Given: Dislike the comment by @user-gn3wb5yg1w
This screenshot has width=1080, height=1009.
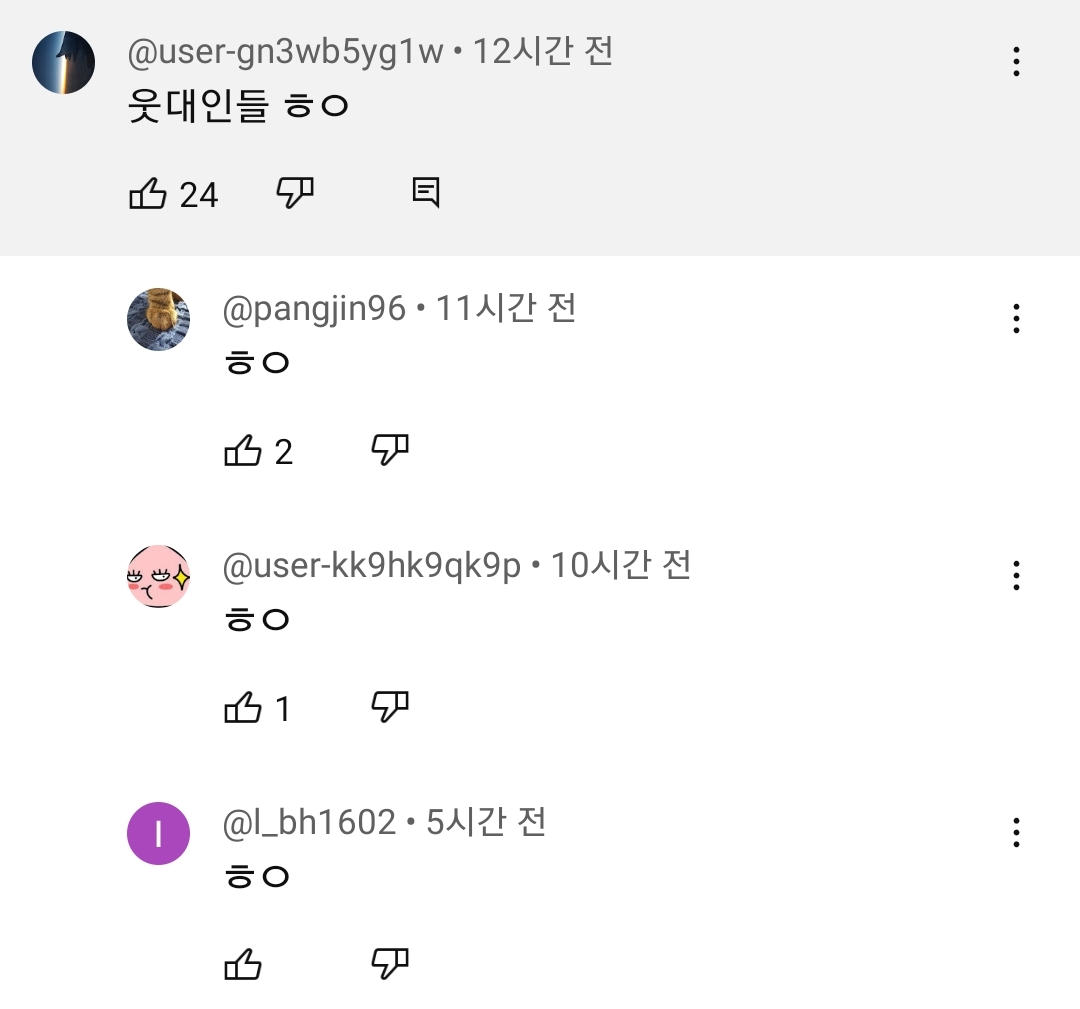Looking at the screenshot, I should pos(295,193).
